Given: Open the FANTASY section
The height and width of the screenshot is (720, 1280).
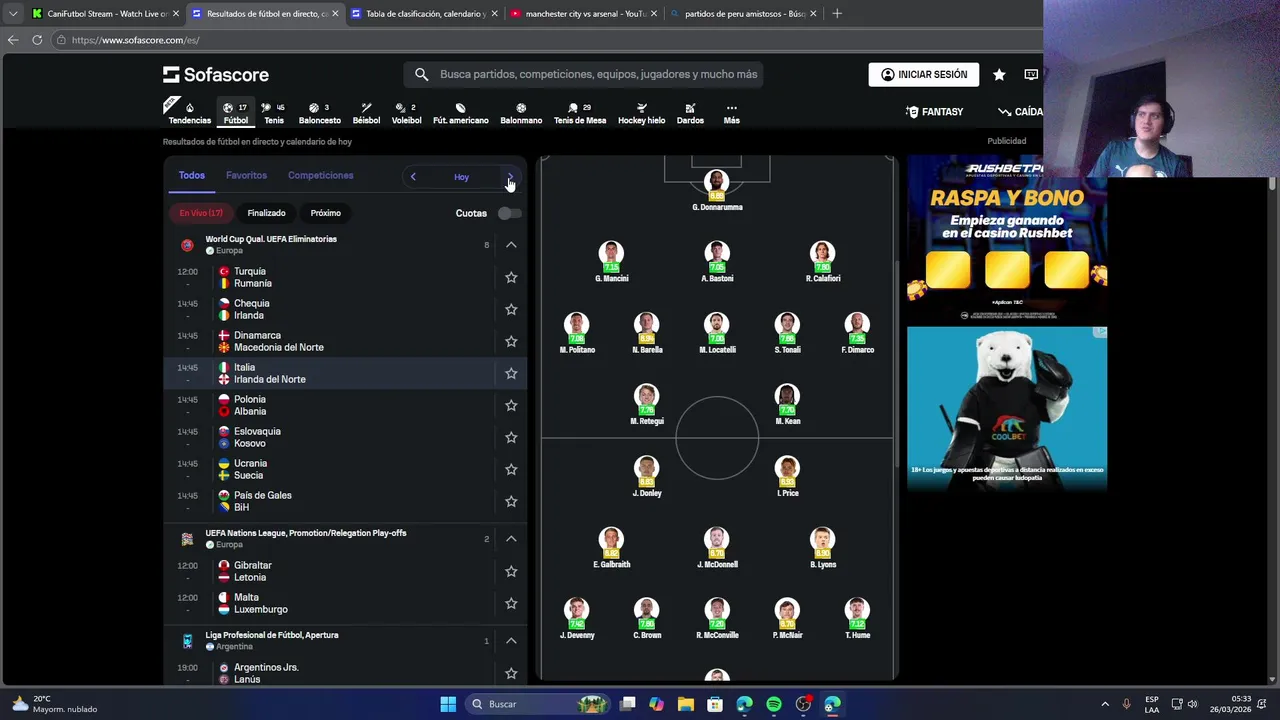Looking at the screenshot, I should coord(934,112).
